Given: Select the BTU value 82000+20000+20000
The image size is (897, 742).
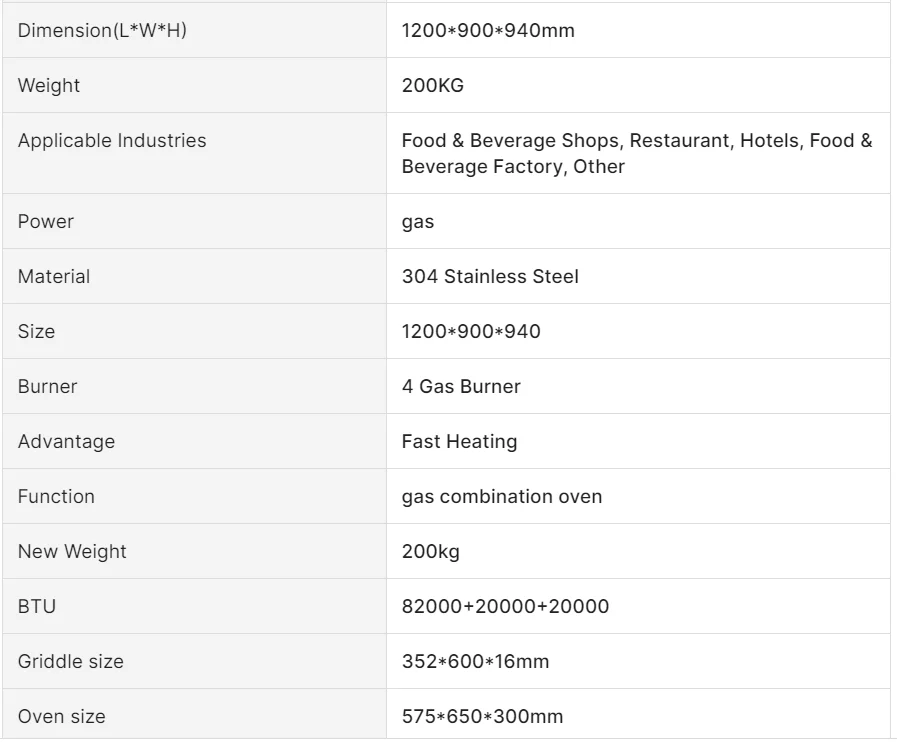Looking at the screenshot, I should (x=505, y=606).
